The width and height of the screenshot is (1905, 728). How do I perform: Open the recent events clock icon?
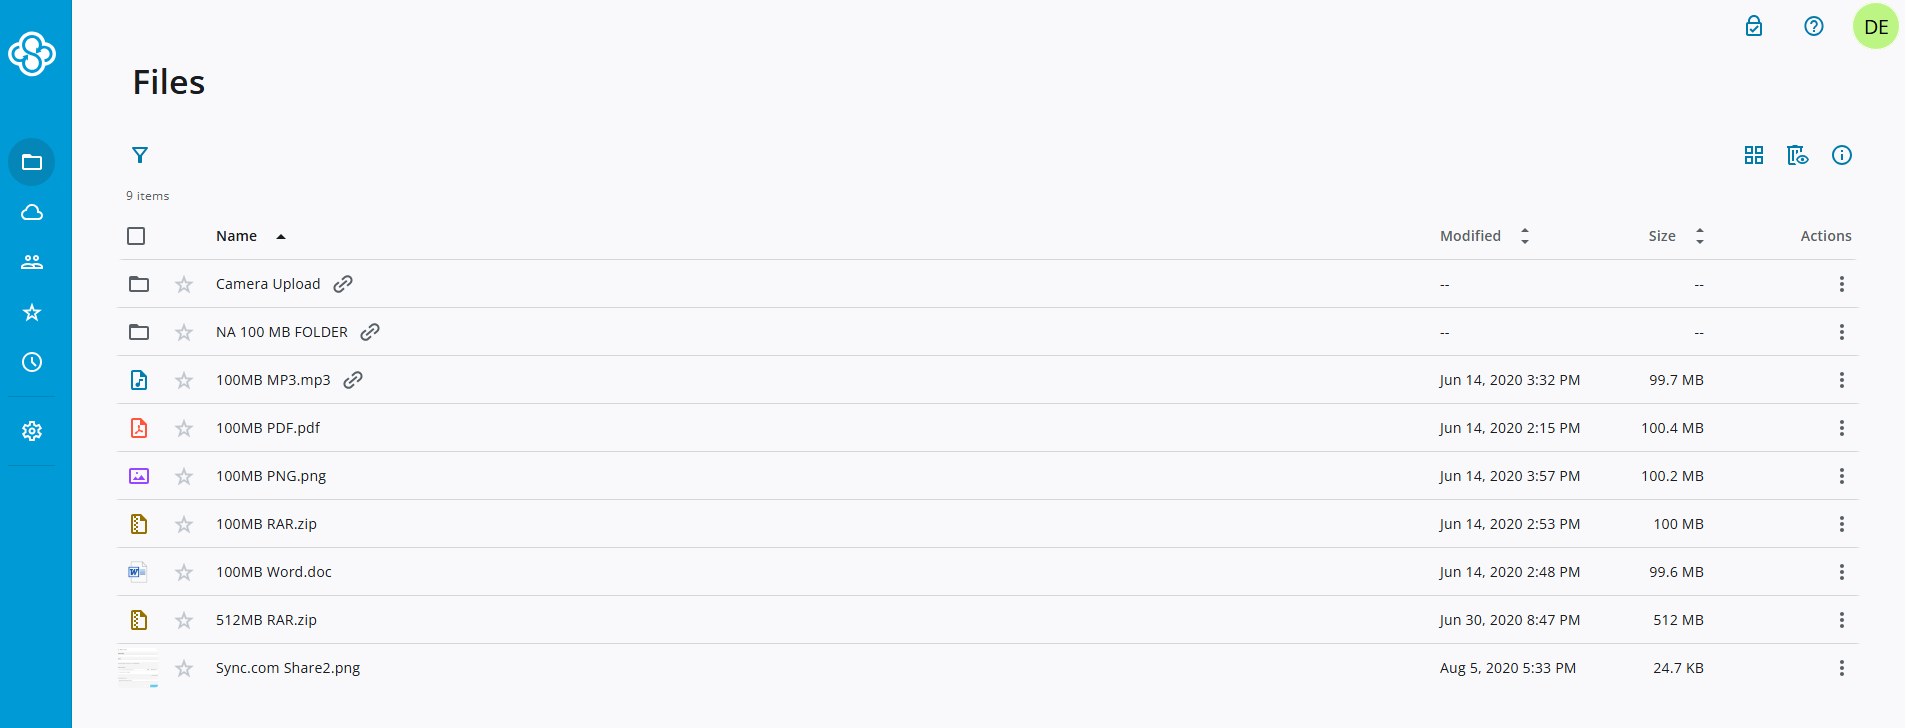pos(32,362)
